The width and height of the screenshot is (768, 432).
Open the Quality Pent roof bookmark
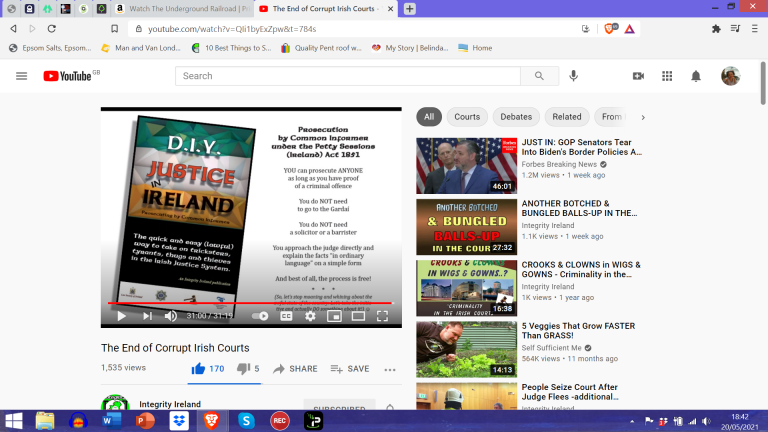click(x=321, y=48)
